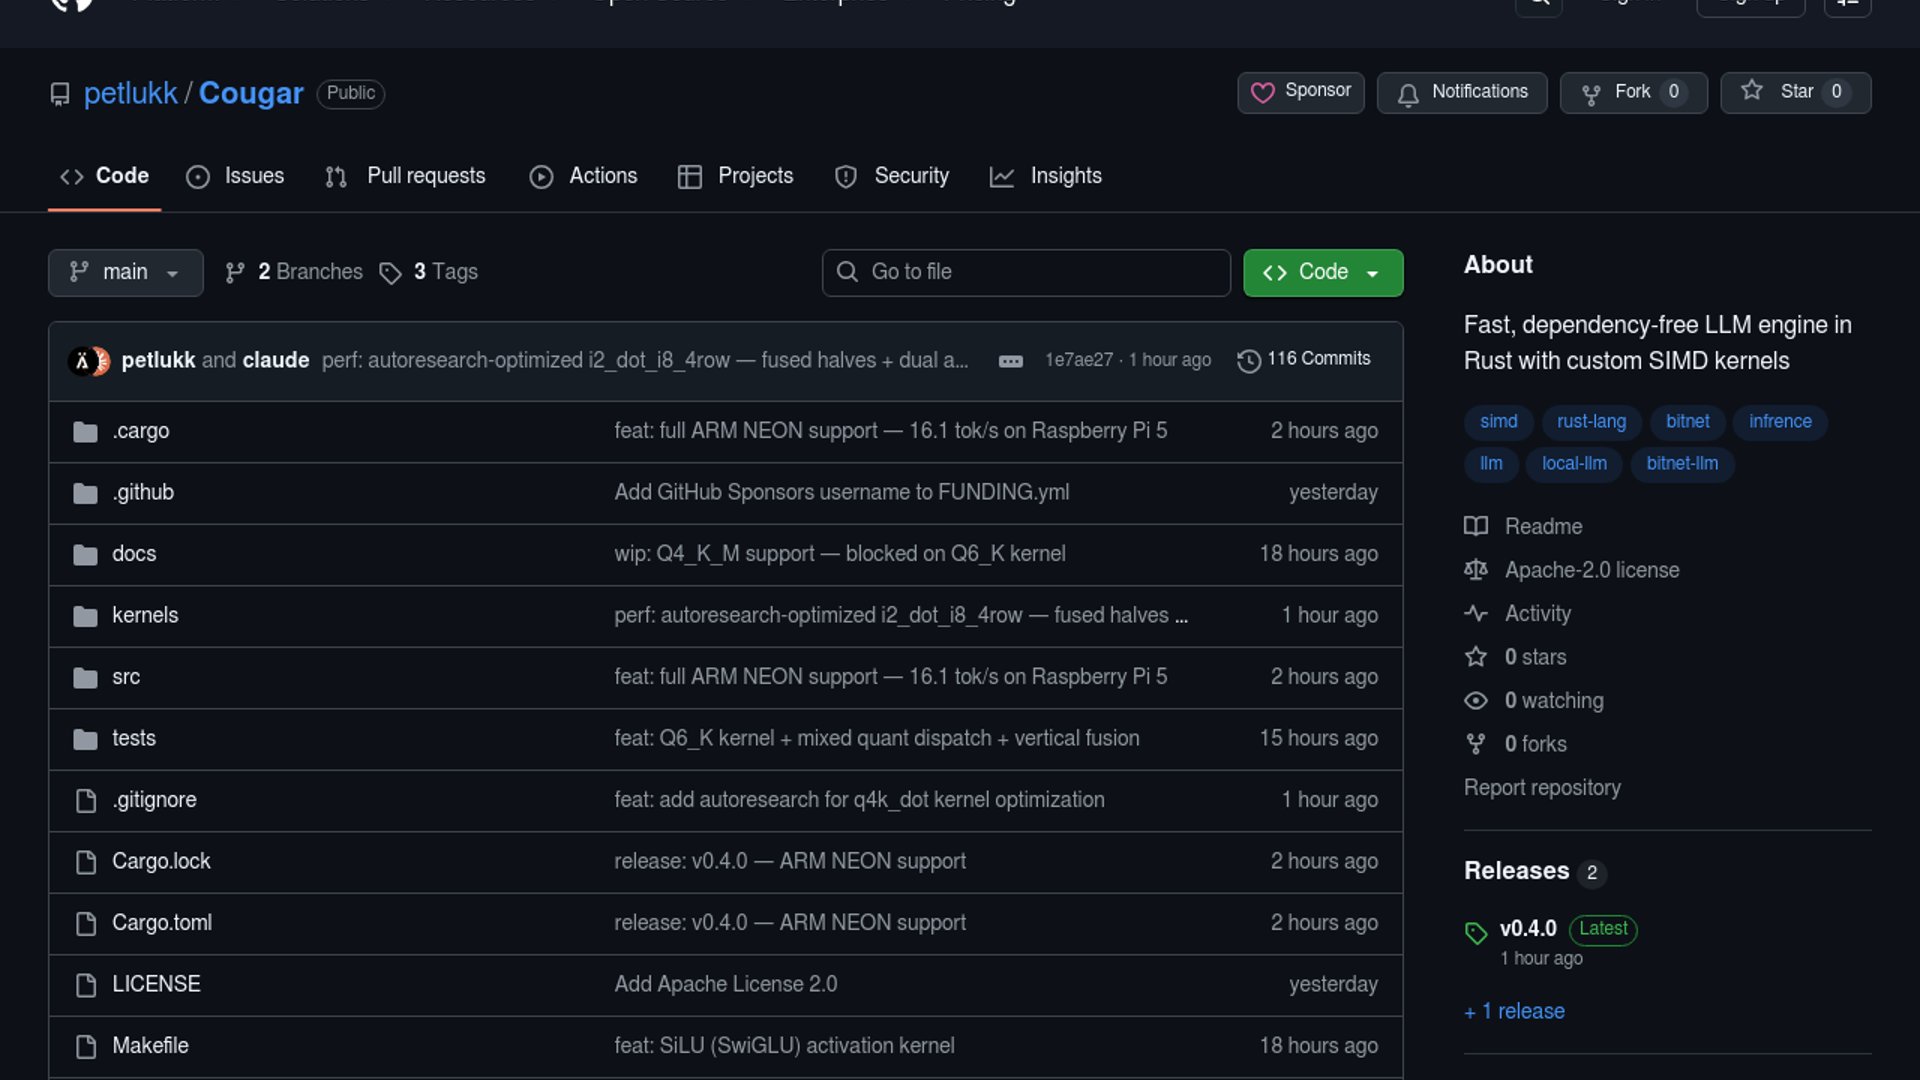Expand commit message ellipsis button

[x=1010, y=361]
